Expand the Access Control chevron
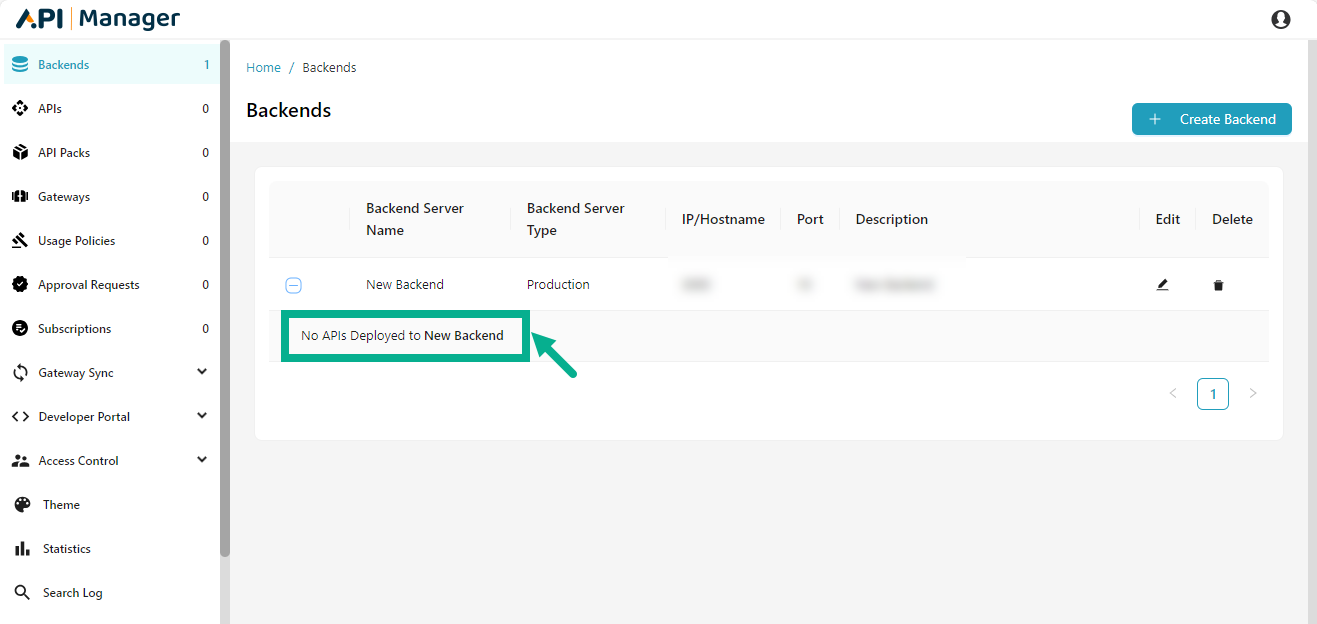The height and width of the screenshot is (624, 1317). pyautogui.click(x=202, y=460)
